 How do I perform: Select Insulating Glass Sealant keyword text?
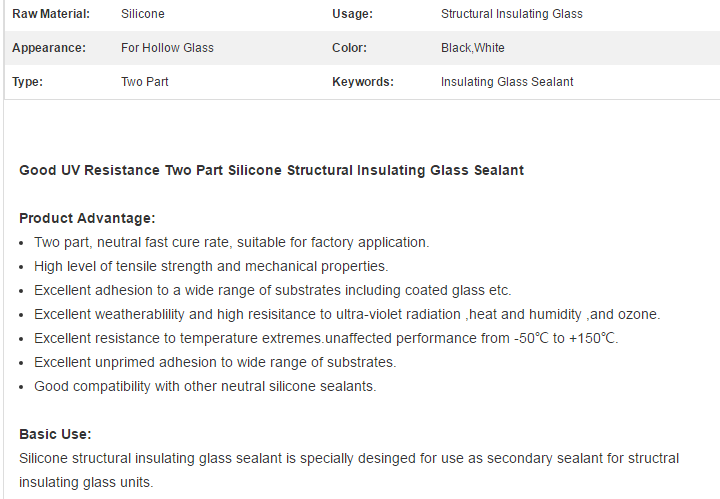[507, 82]
